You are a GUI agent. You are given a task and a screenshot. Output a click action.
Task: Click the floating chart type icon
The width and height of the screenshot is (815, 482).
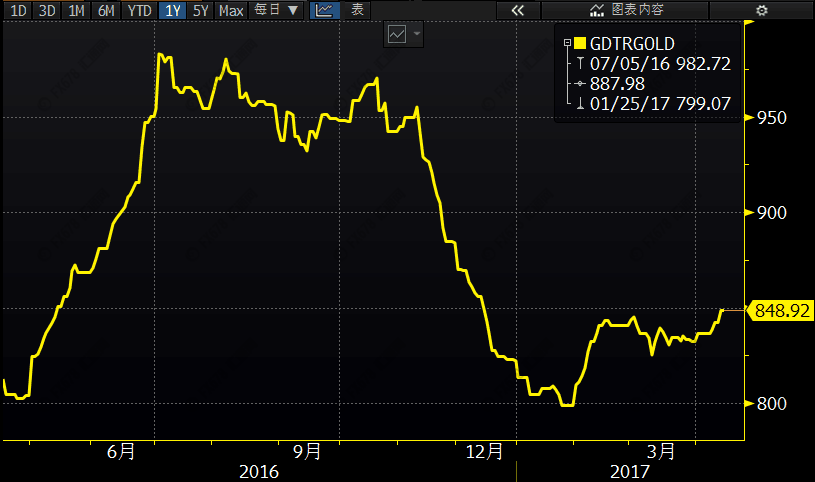tap(397, 34)
